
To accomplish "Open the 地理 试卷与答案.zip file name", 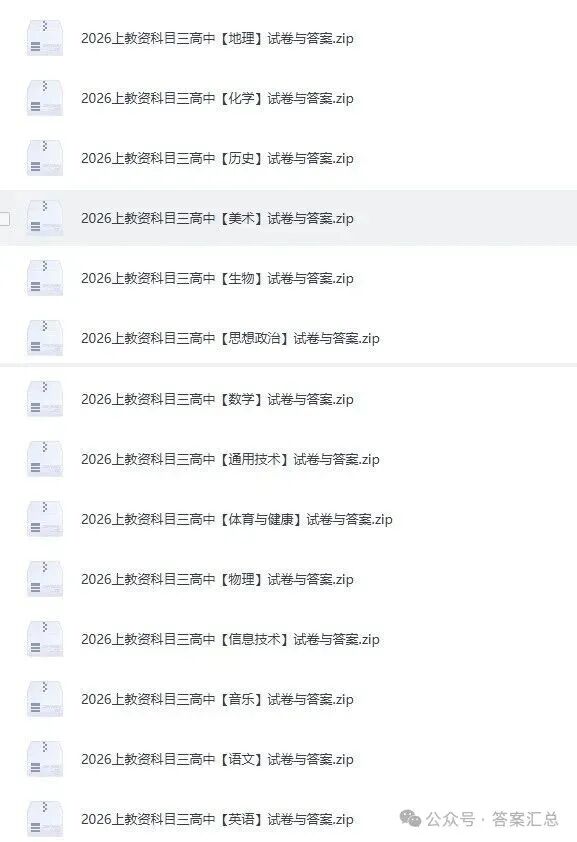I will click(x=217, y=38).
